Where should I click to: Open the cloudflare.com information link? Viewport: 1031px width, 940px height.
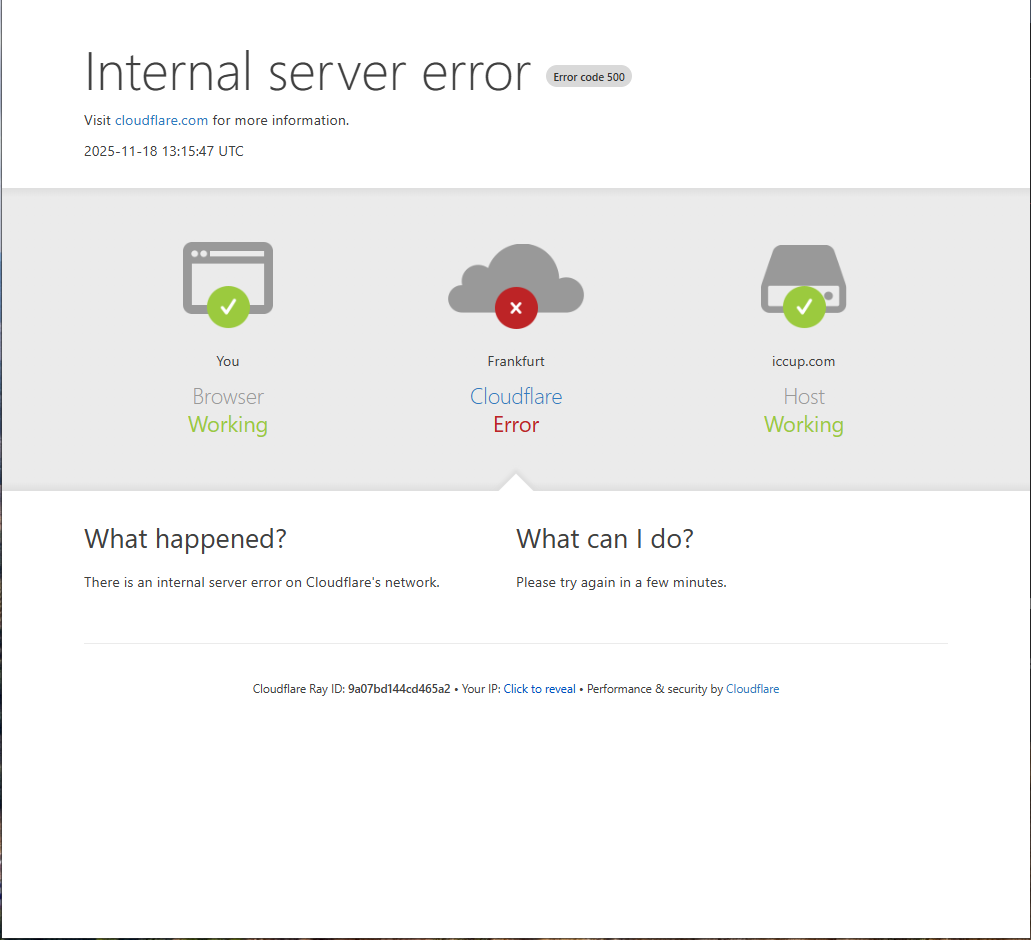pyautogui.click(x=161, y=120)
